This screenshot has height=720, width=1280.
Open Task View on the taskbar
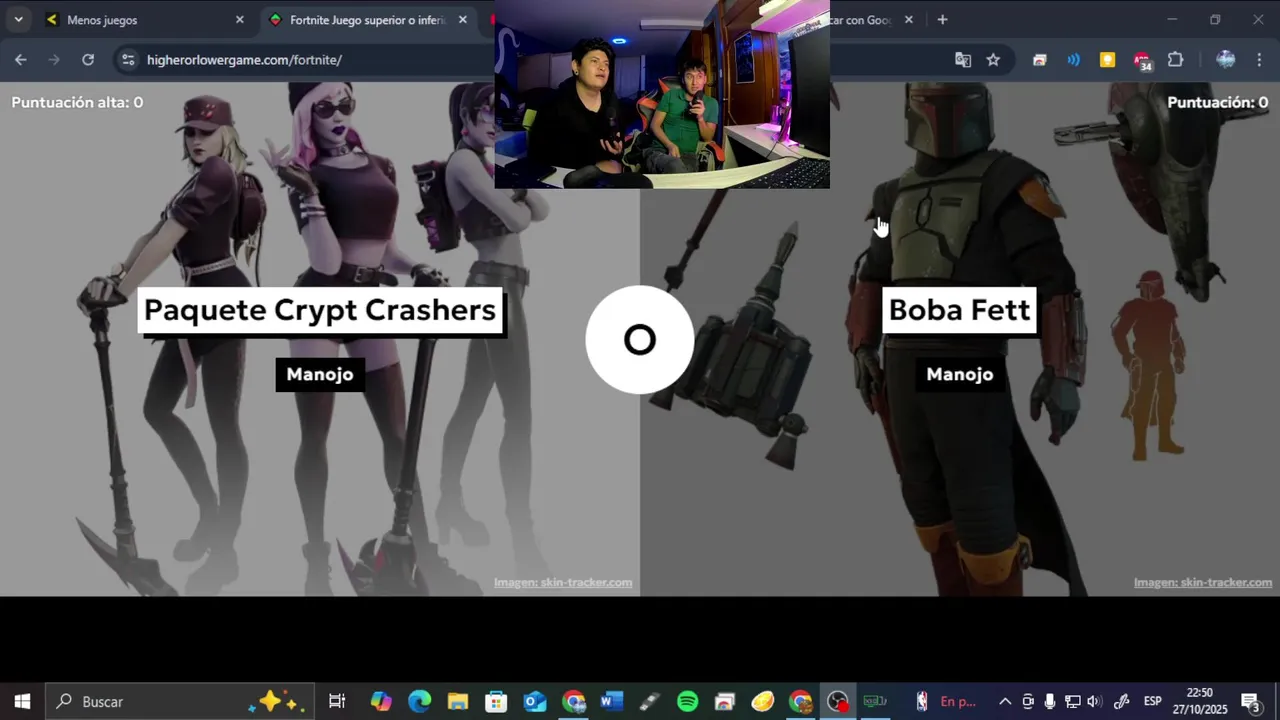[x=337, y=702]
